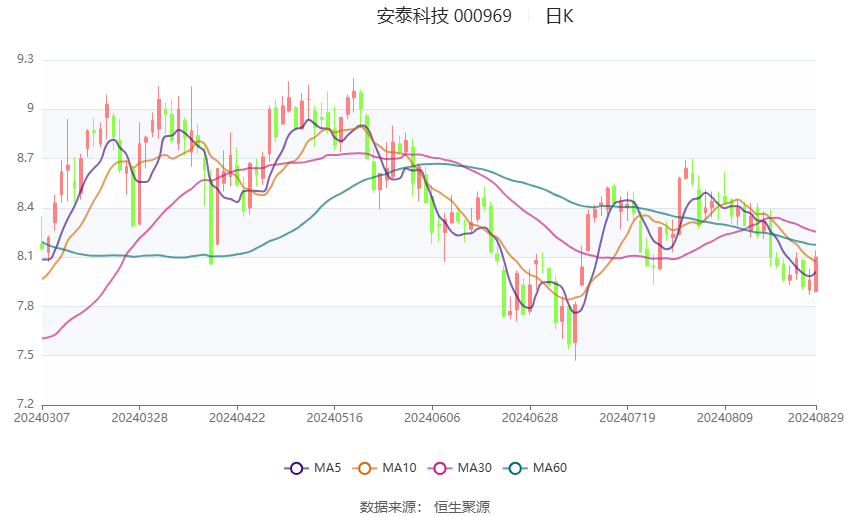850x517 pixels.
Task: Toggle the MA5 legend series
Action: [x=313, y=468]
